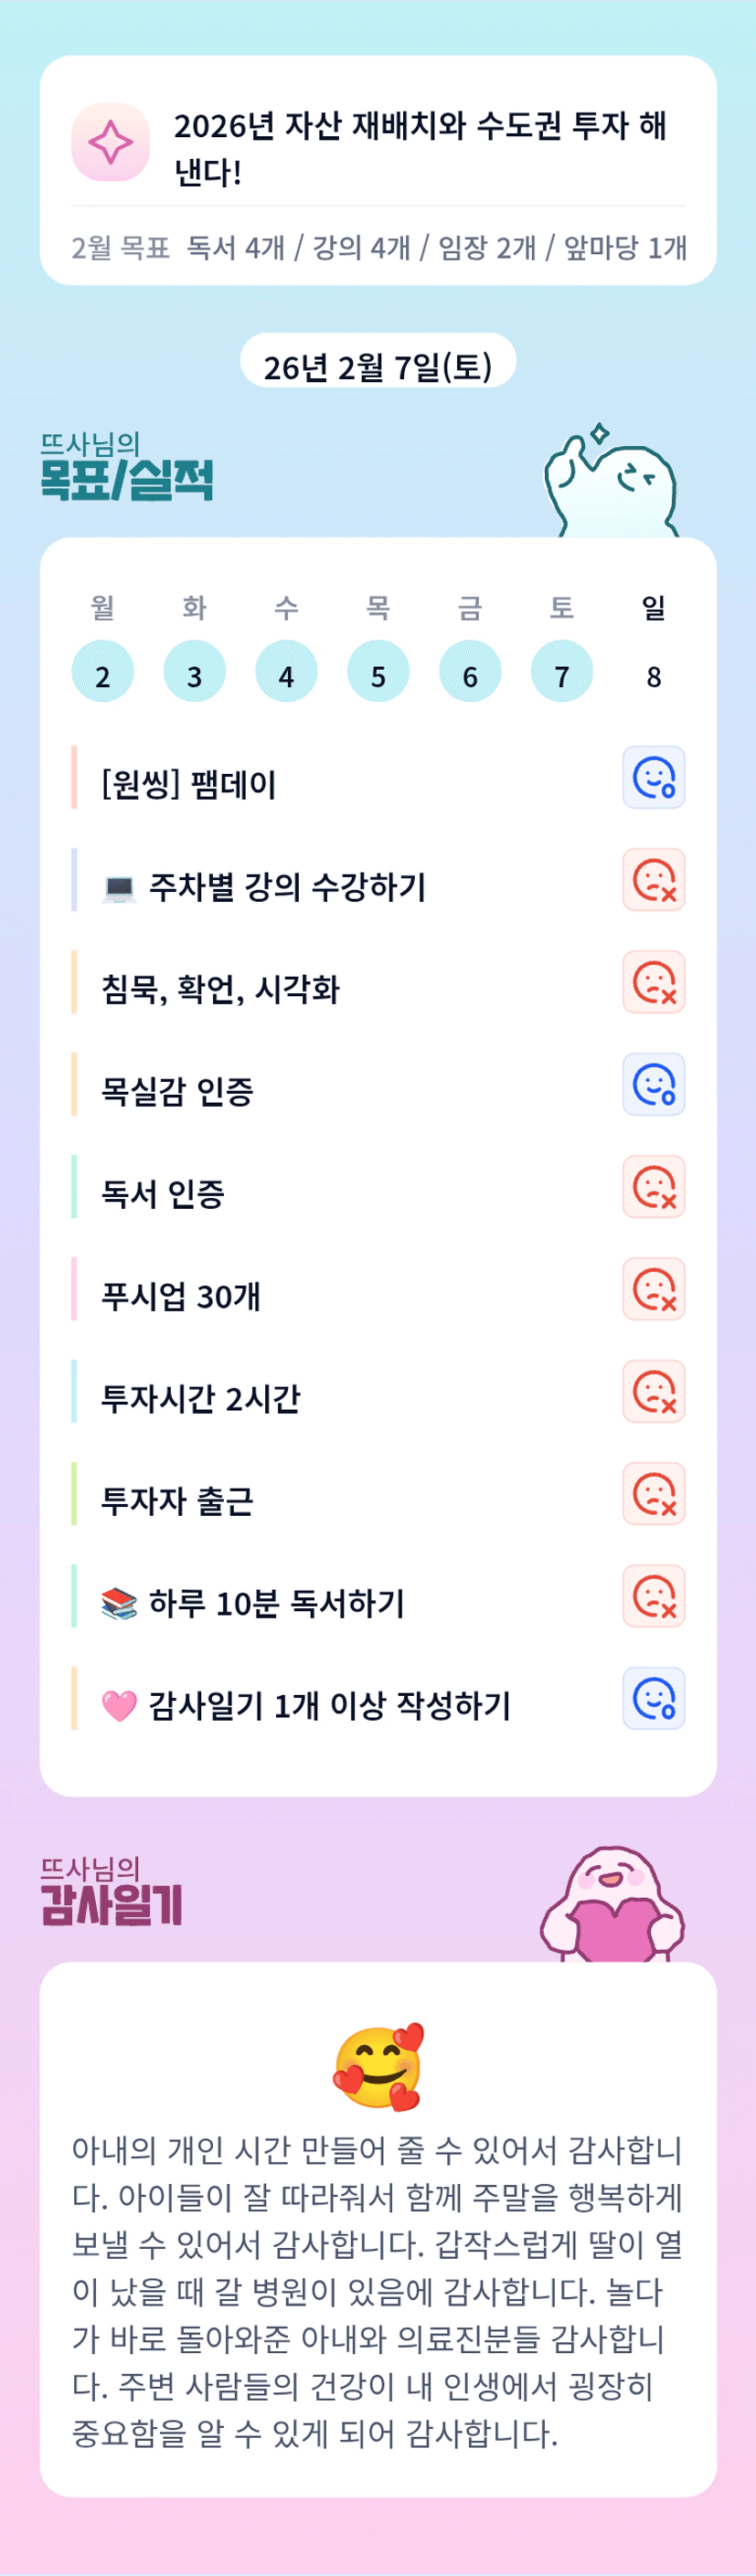Image resolution: width=756 pixels, height=2576 pixels.
Task: Click failed face icon for 주차별 강의 수강하기
Action: pyautogui.click(x=653, y=880)
